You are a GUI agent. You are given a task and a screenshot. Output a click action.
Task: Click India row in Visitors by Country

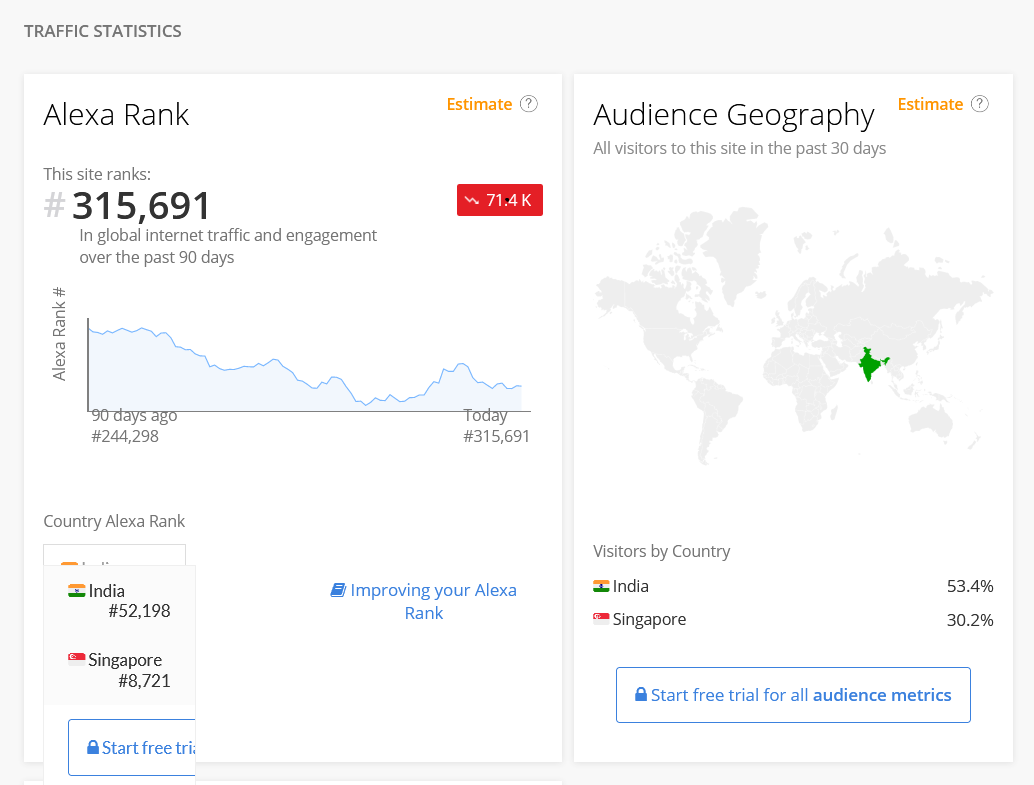[x=793, y=586]
